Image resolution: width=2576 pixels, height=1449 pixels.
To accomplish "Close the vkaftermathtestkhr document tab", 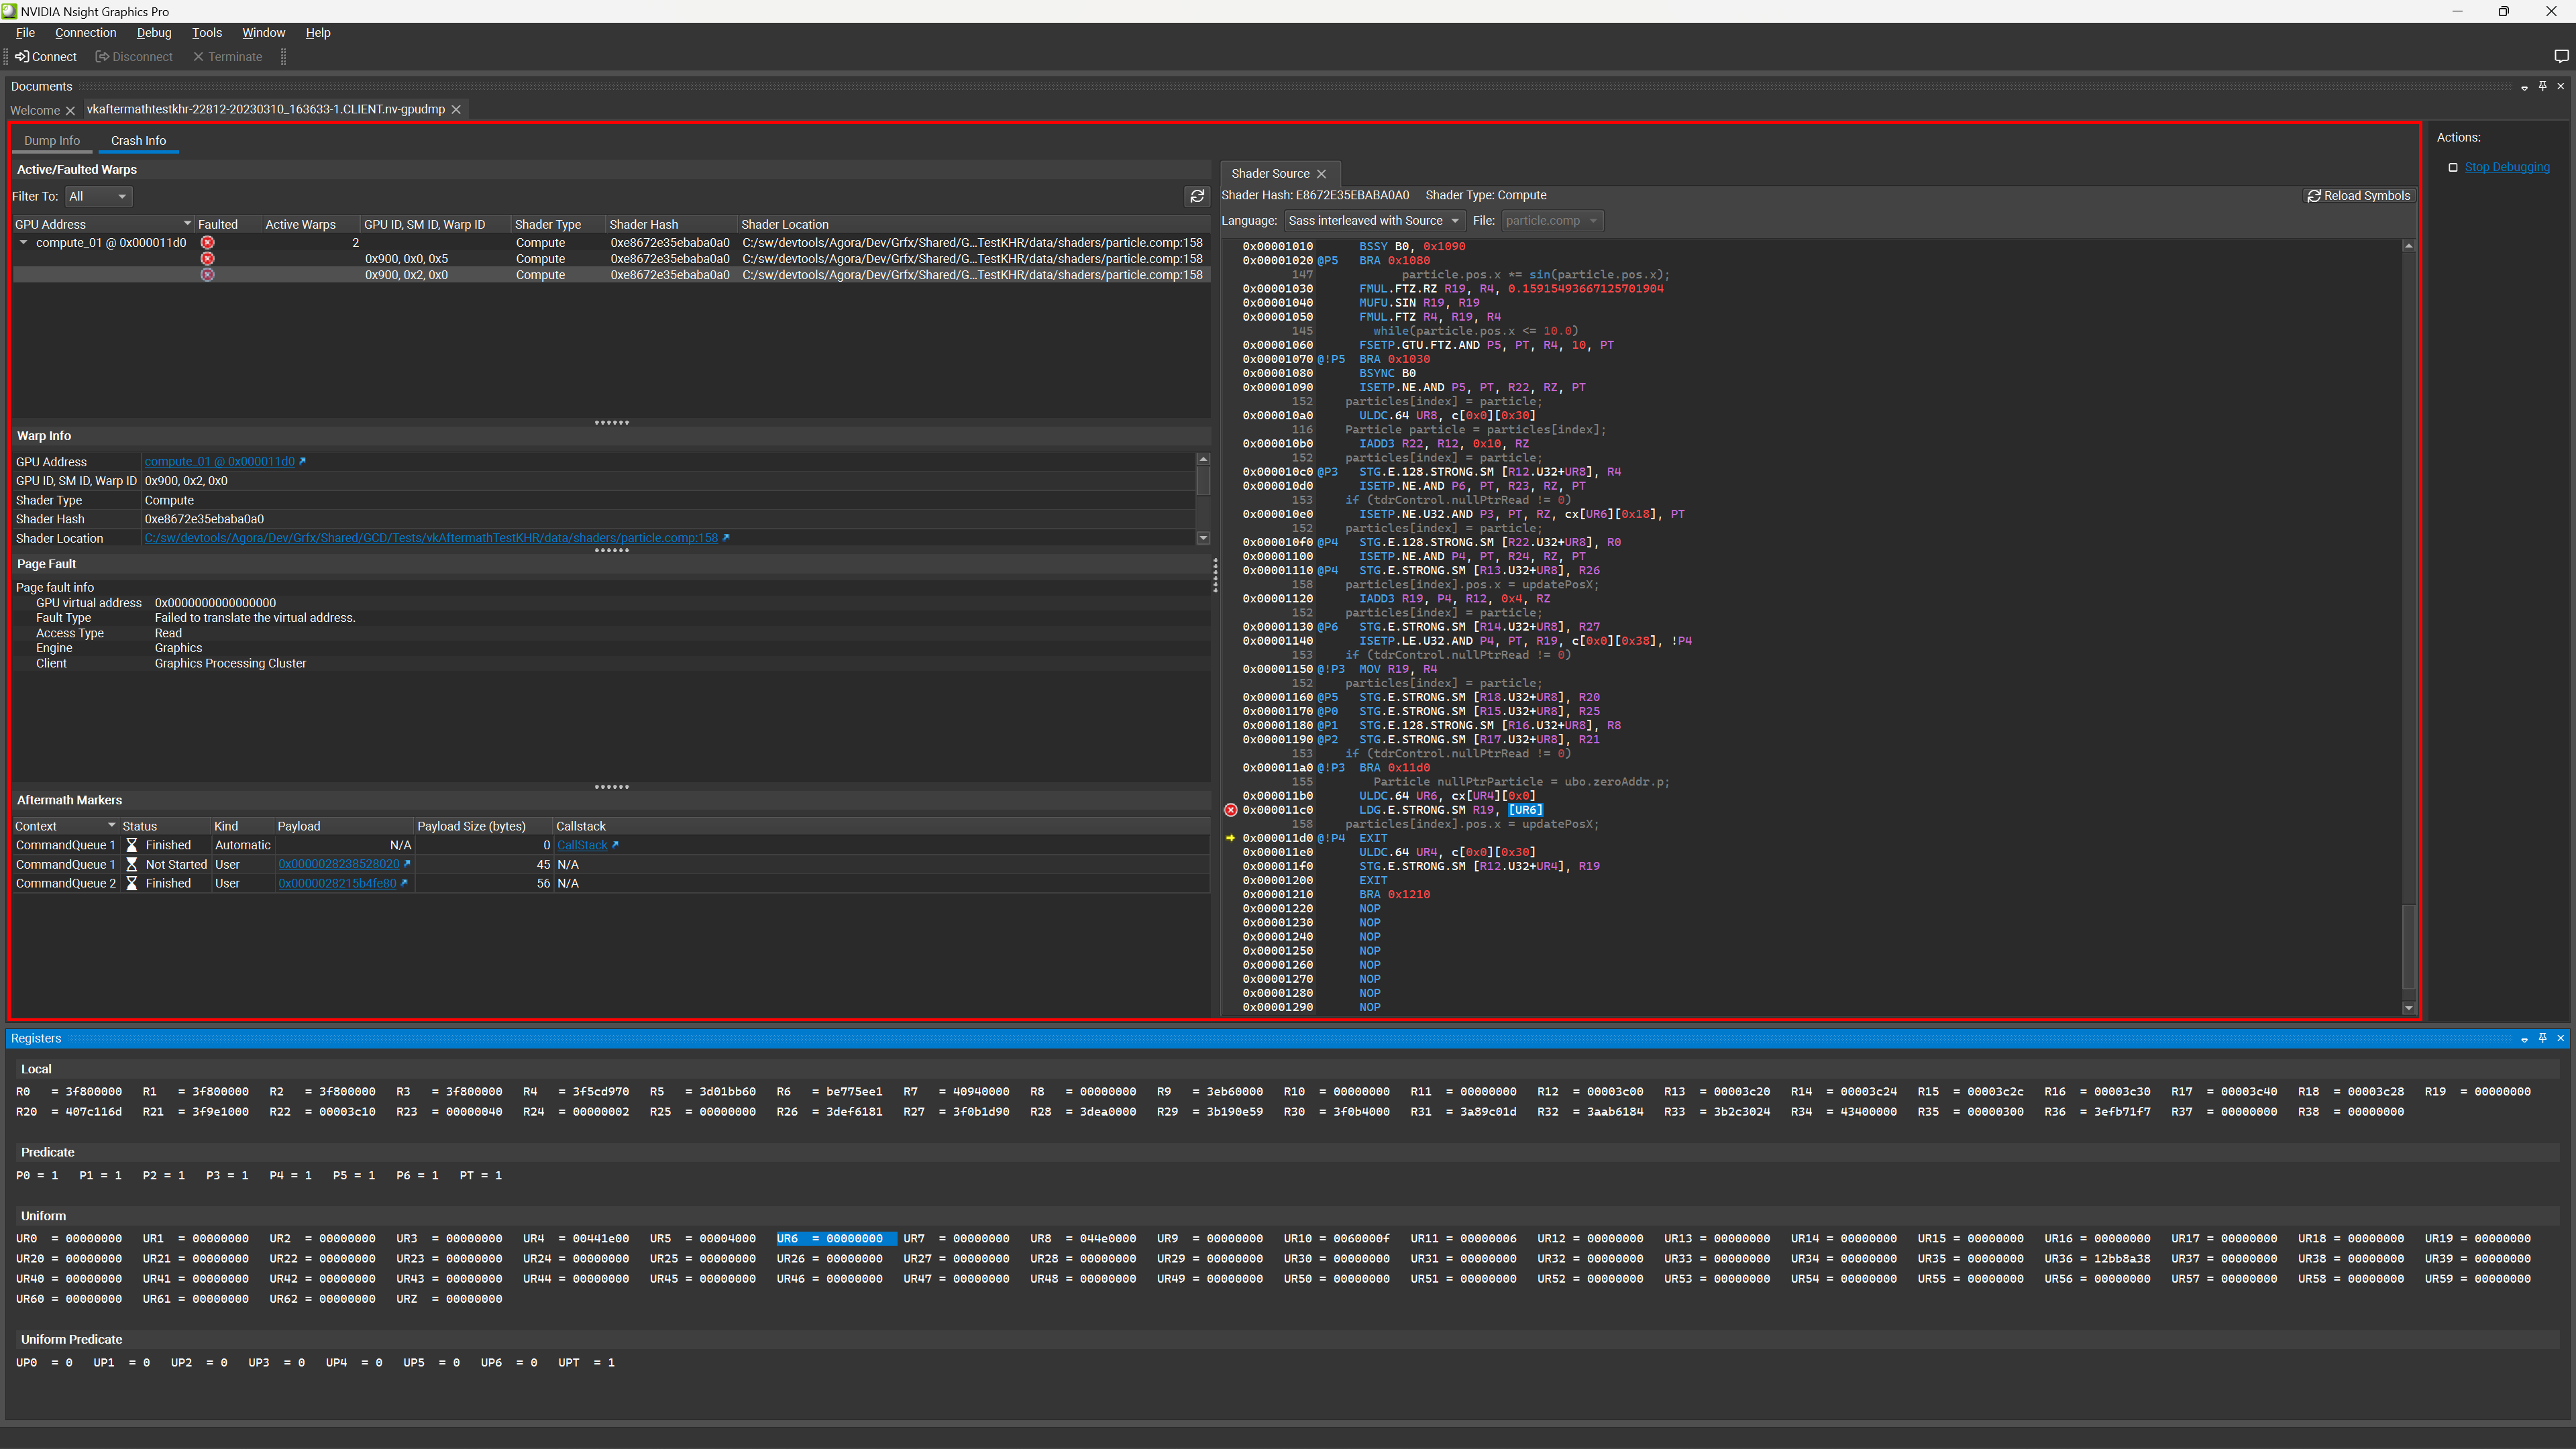I will [x=456, y=109].
